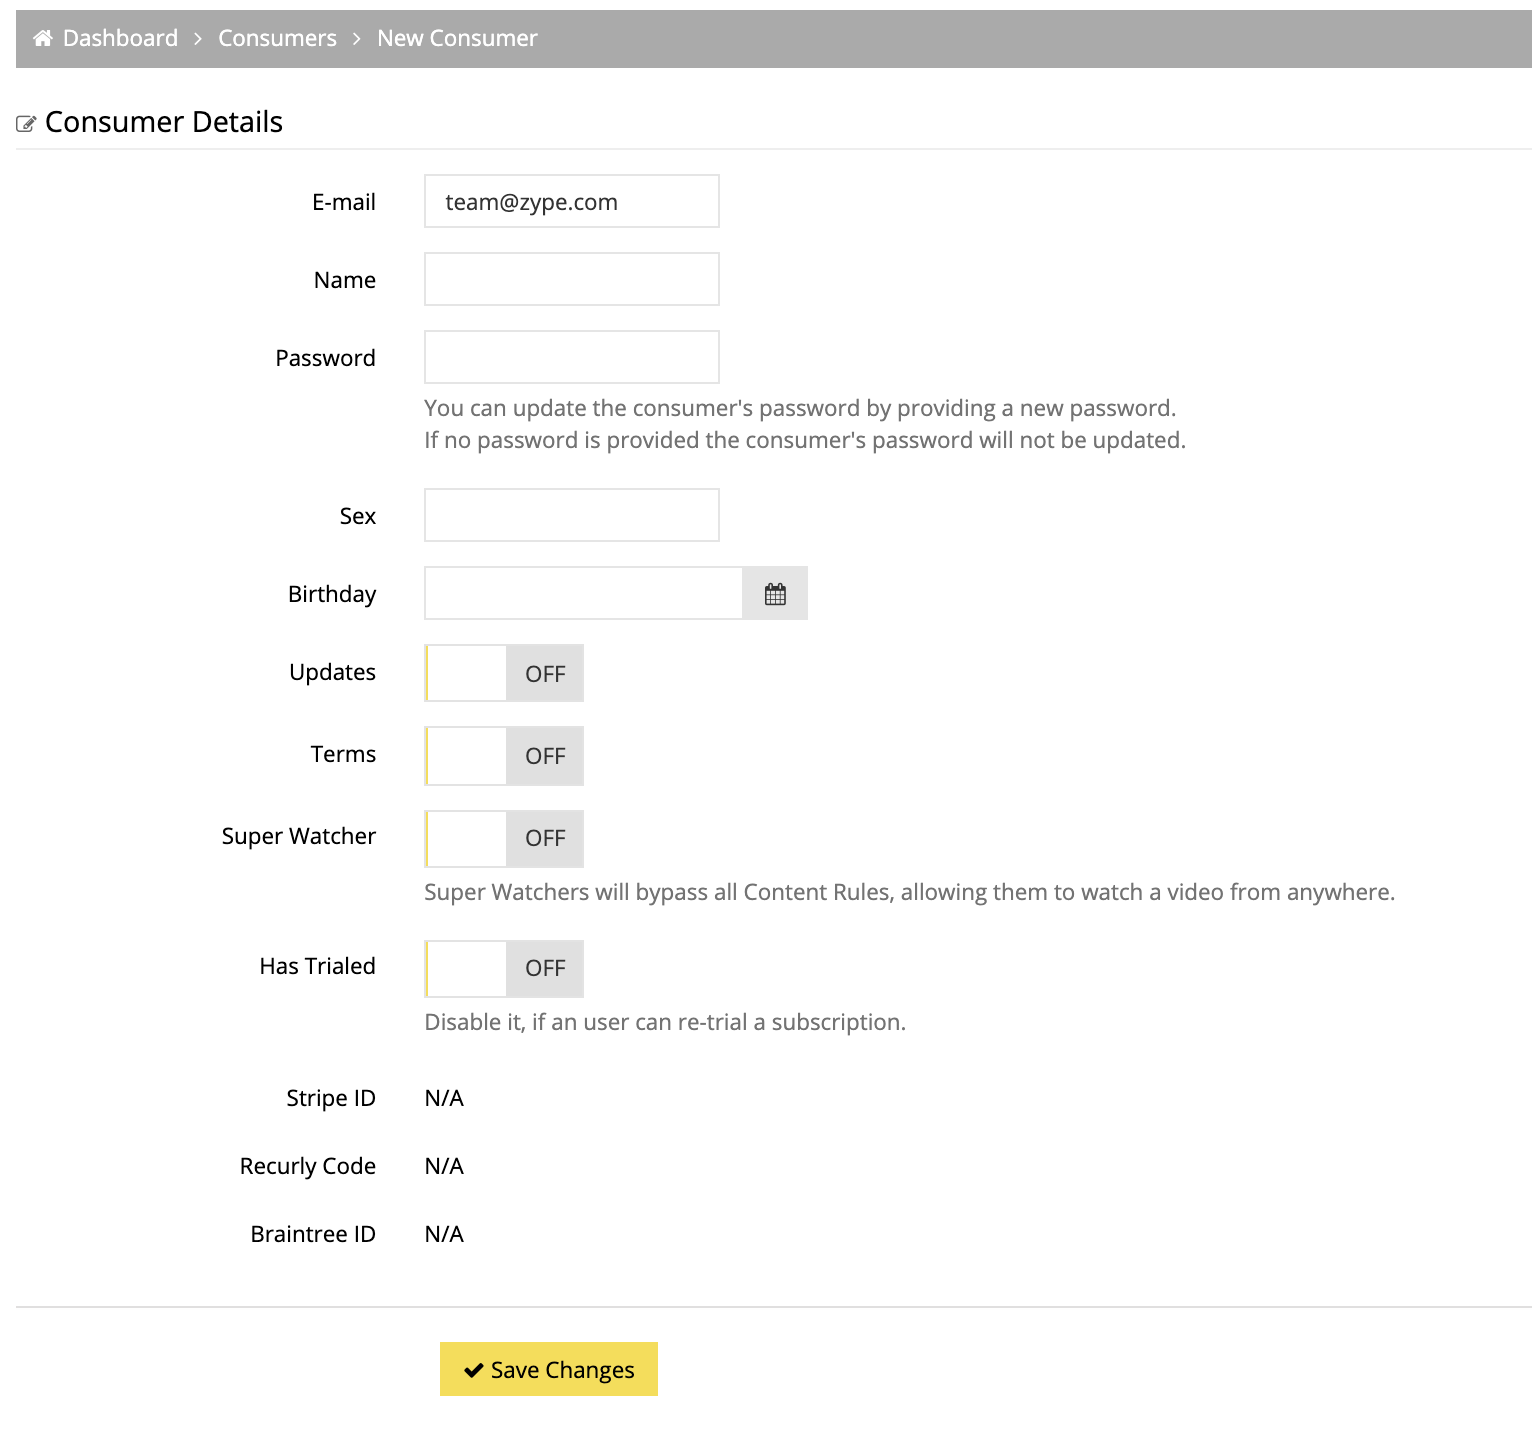This screenshot has width=1532, height=1436.
Task: Click New Consumer breadcrumb
Action: pos(457,38)
